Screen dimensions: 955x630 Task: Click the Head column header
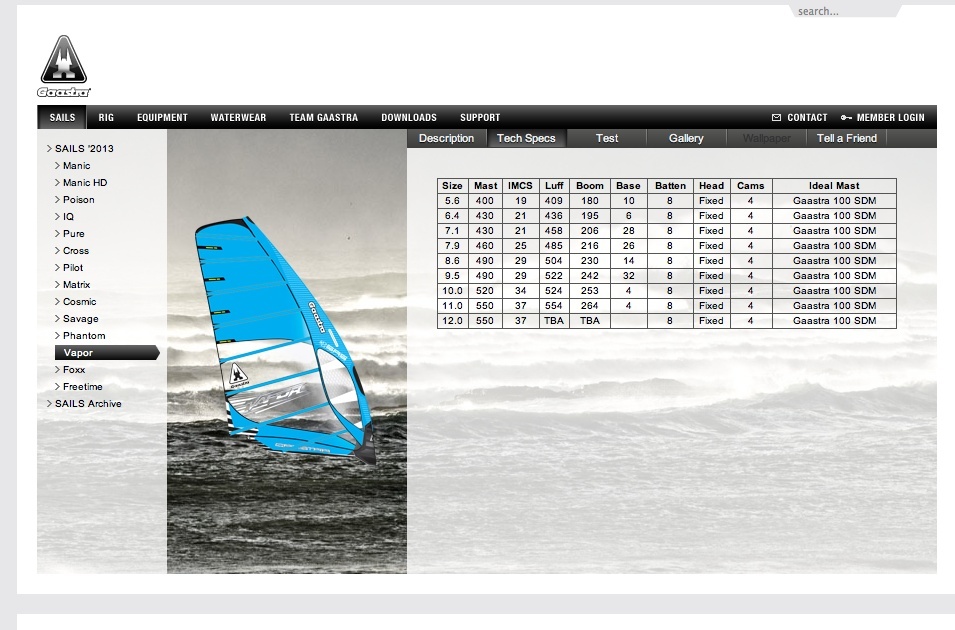711,186
